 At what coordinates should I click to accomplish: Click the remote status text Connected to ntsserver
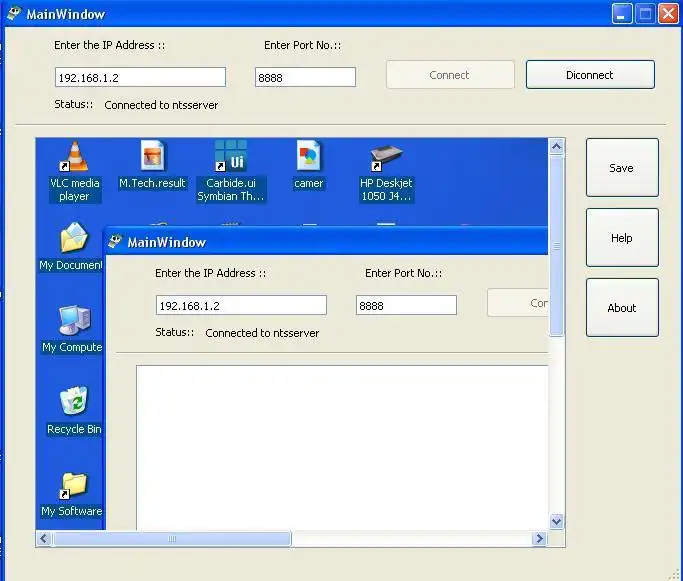click(262, 333)
